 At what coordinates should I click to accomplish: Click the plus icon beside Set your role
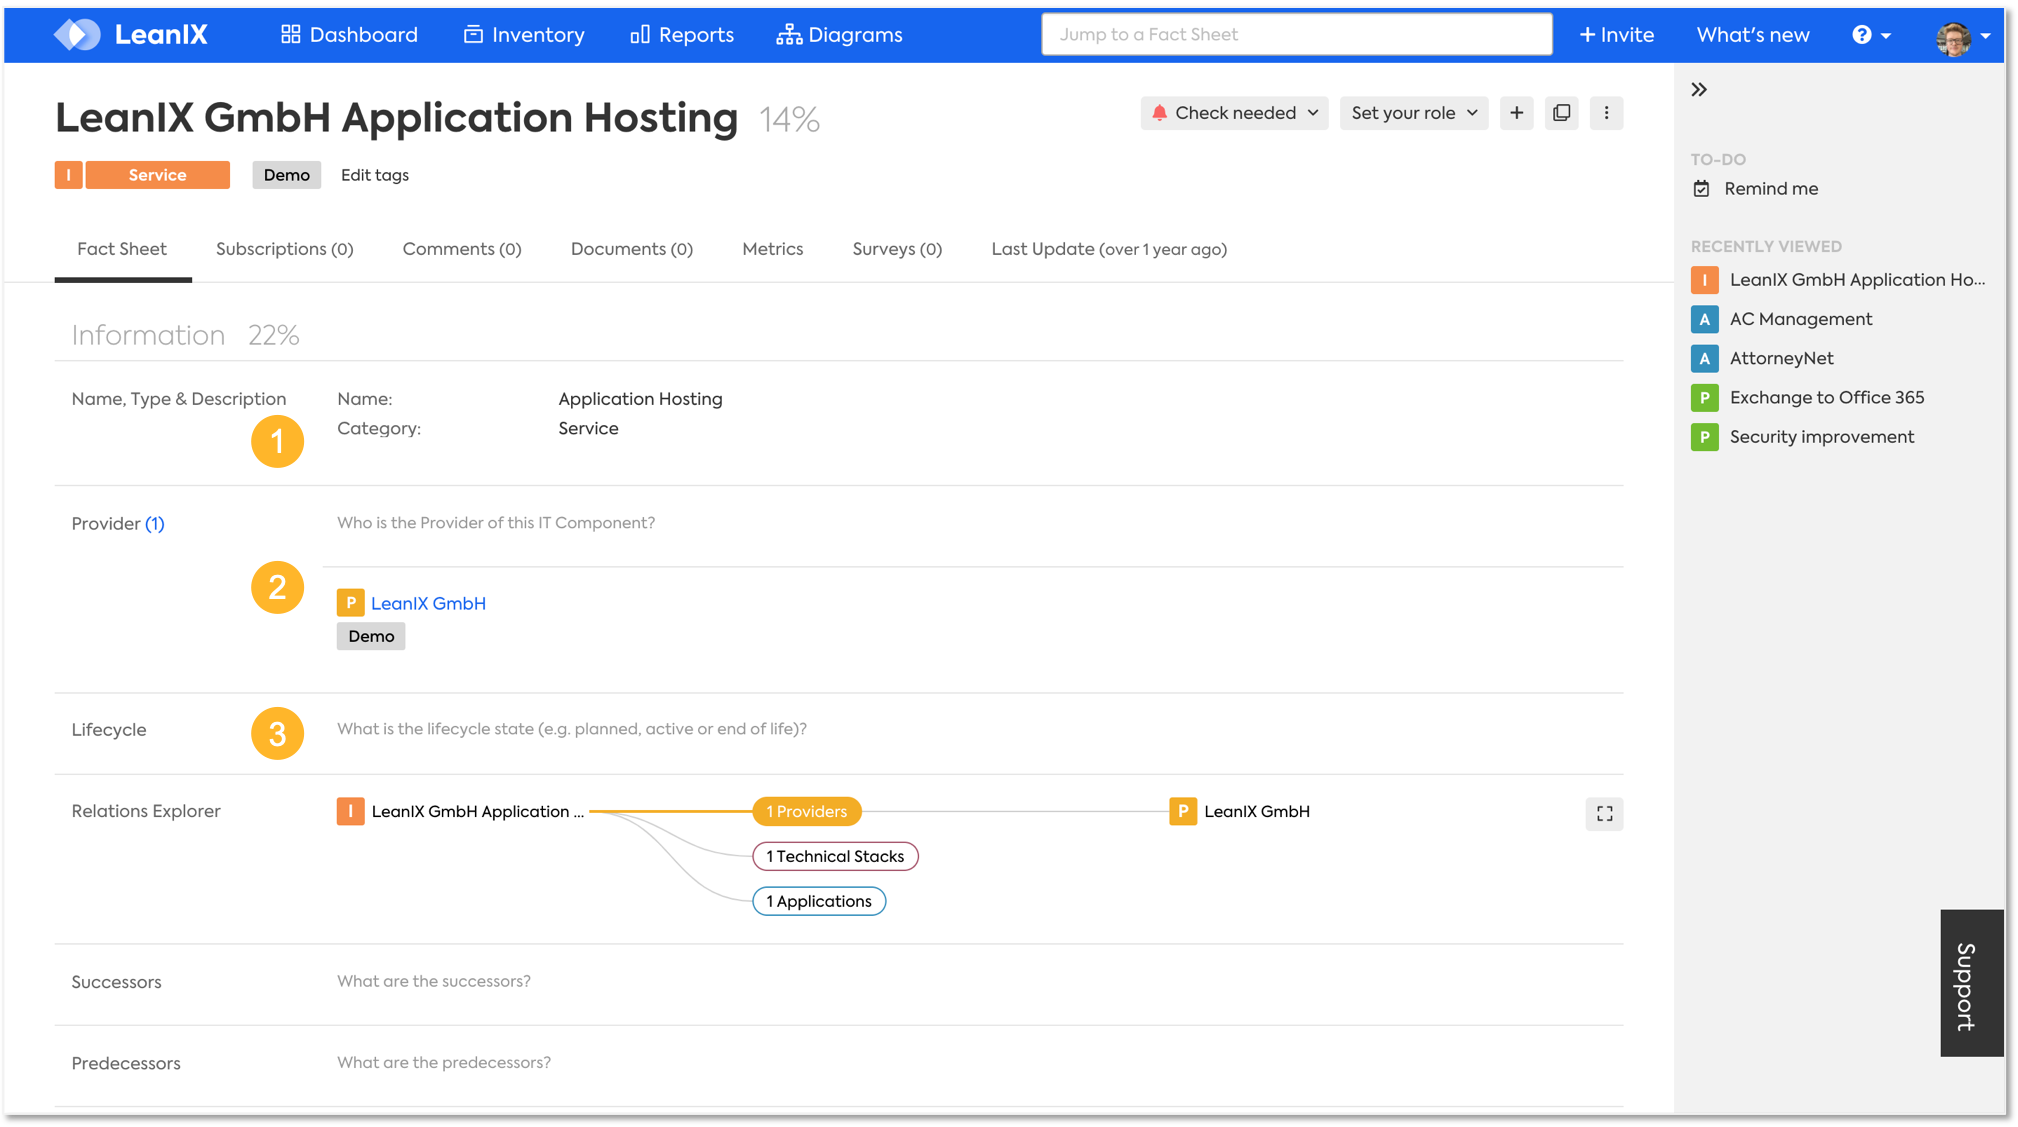tap(1516, 113)
